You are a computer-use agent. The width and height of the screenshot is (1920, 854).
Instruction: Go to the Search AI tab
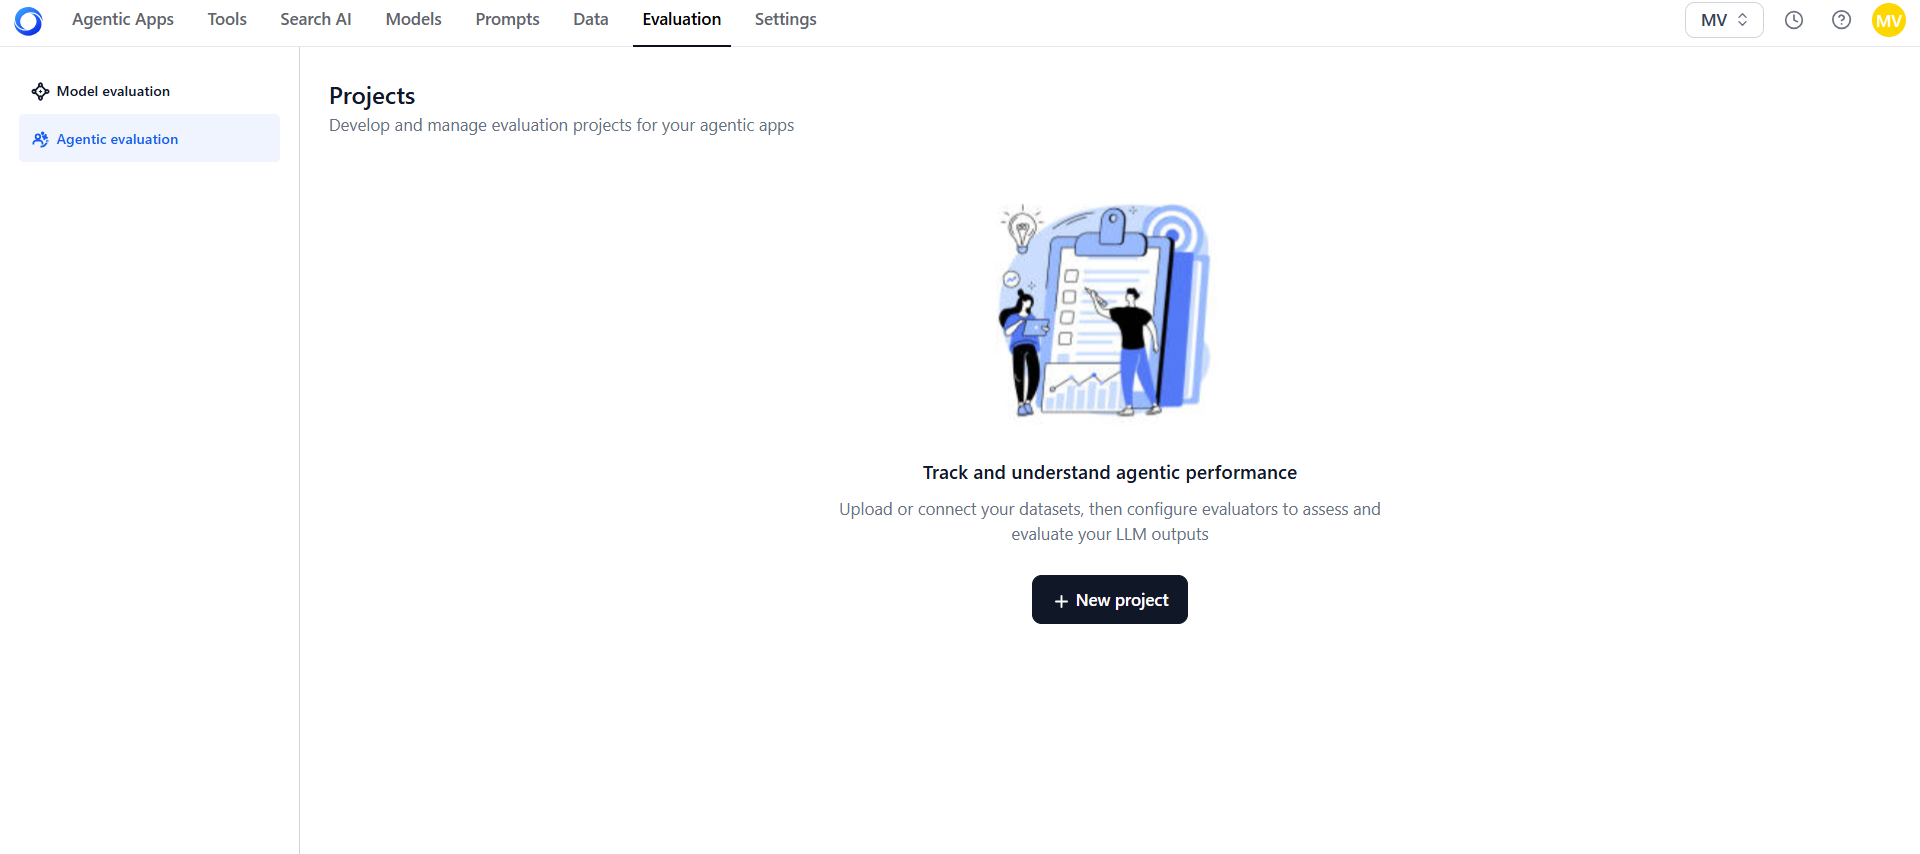[x=316, y=20]
